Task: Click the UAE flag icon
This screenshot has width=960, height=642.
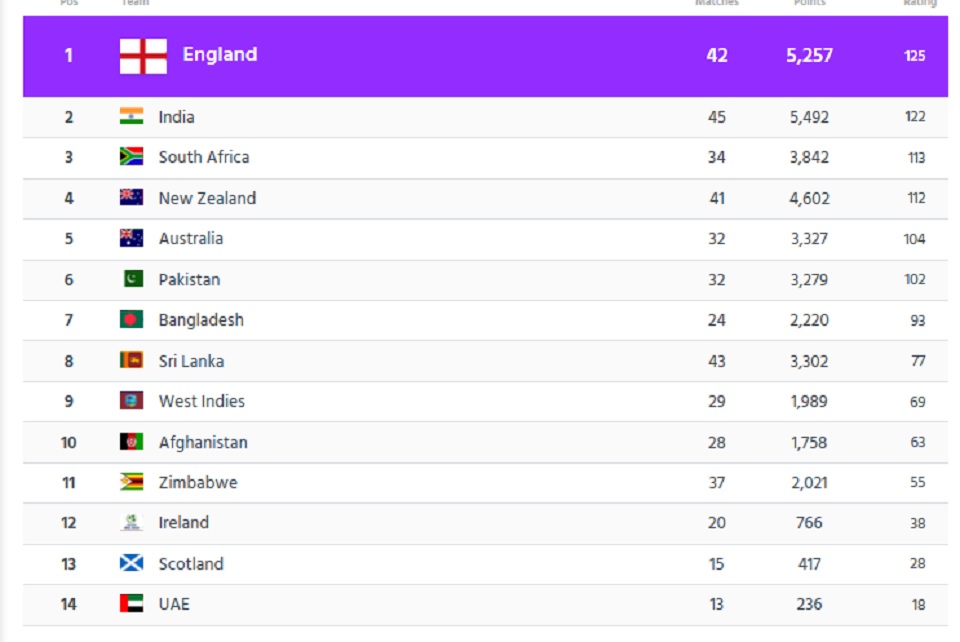Action: click(131, 604)
